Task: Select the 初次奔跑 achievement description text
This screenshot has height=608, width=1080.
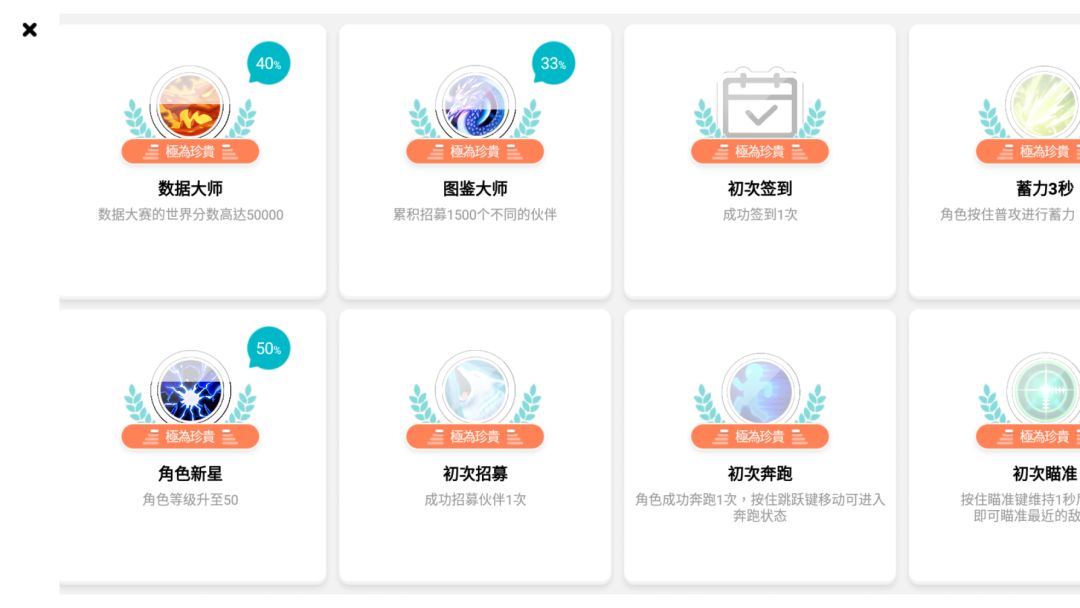Action: point(760,507)
